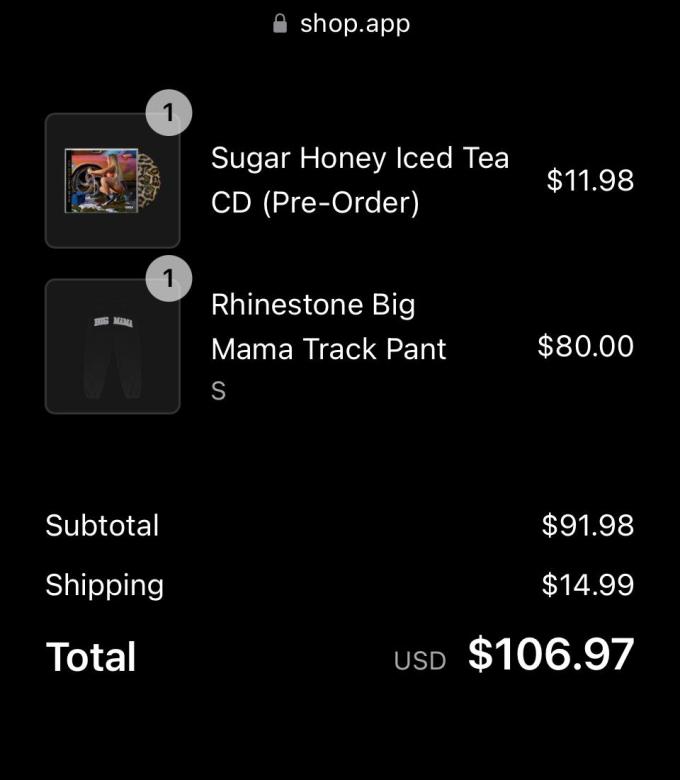Tap the quantity badge on the track pant
The width and height of the screenshot is (680, 780).
(x=169, y=280)
